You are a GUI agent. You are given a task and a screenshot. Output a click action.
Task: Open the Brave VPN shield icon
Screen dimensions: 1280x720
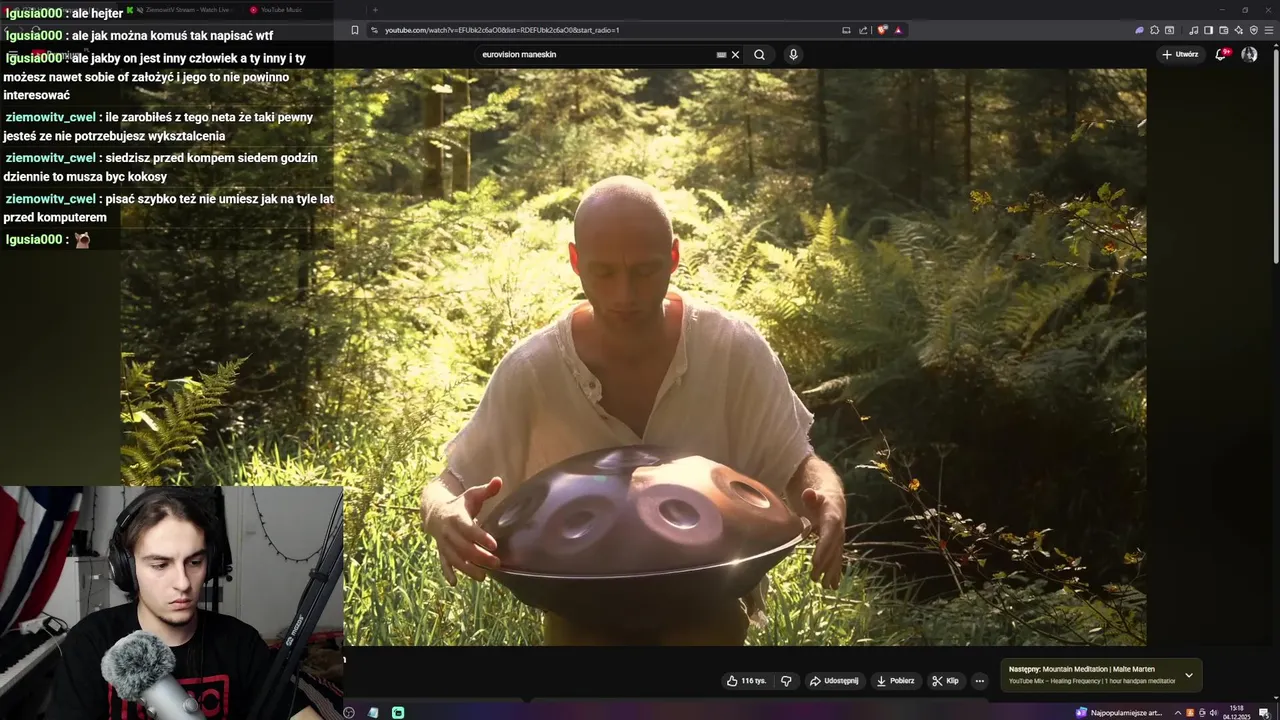pos(1254,30)
